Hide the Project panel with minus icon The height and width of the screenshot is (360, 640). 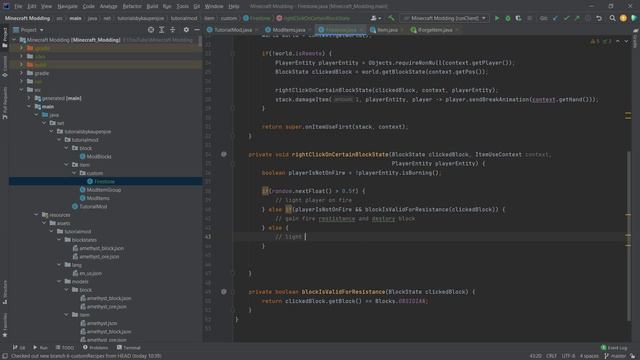pos(197,30)
